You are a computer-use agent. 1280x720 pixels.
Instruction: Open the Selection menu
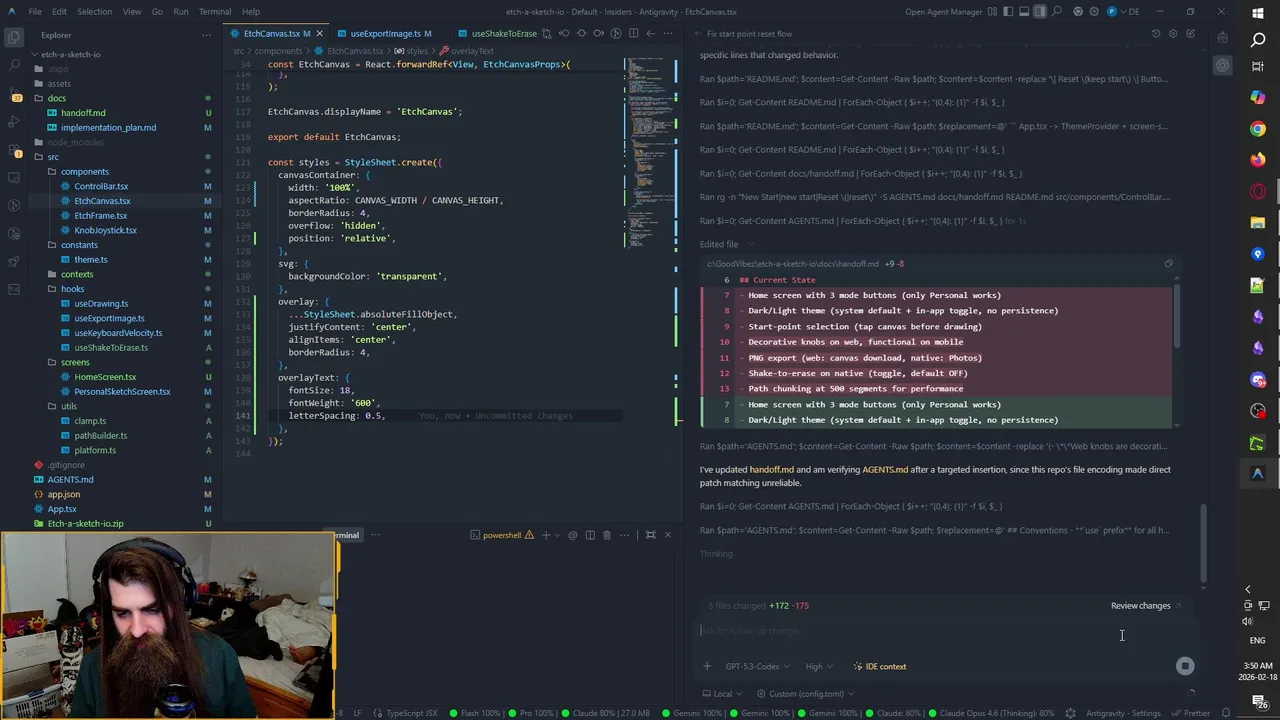(94, 12)
